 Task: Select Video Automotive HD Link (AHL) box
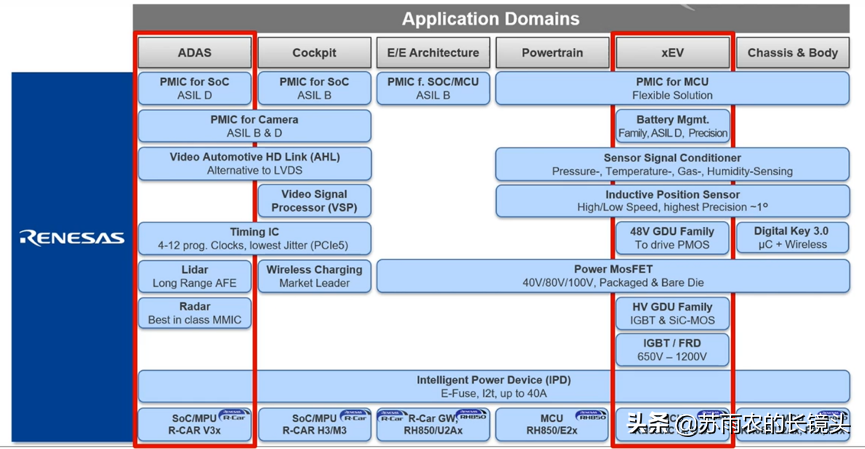(255, 164)
